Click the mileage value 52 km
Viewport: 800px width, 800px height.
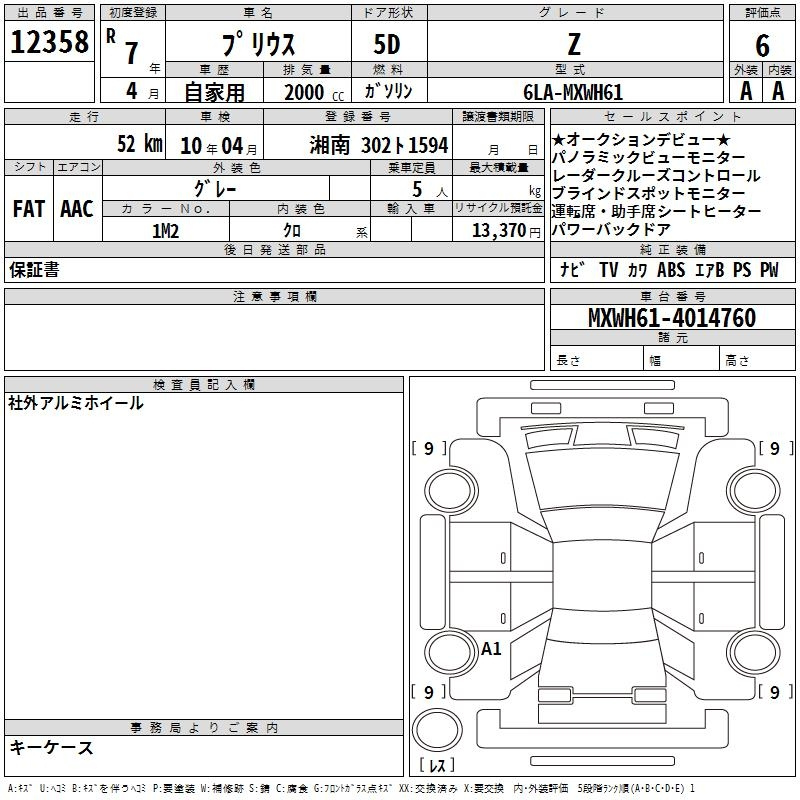pos(139,144)
